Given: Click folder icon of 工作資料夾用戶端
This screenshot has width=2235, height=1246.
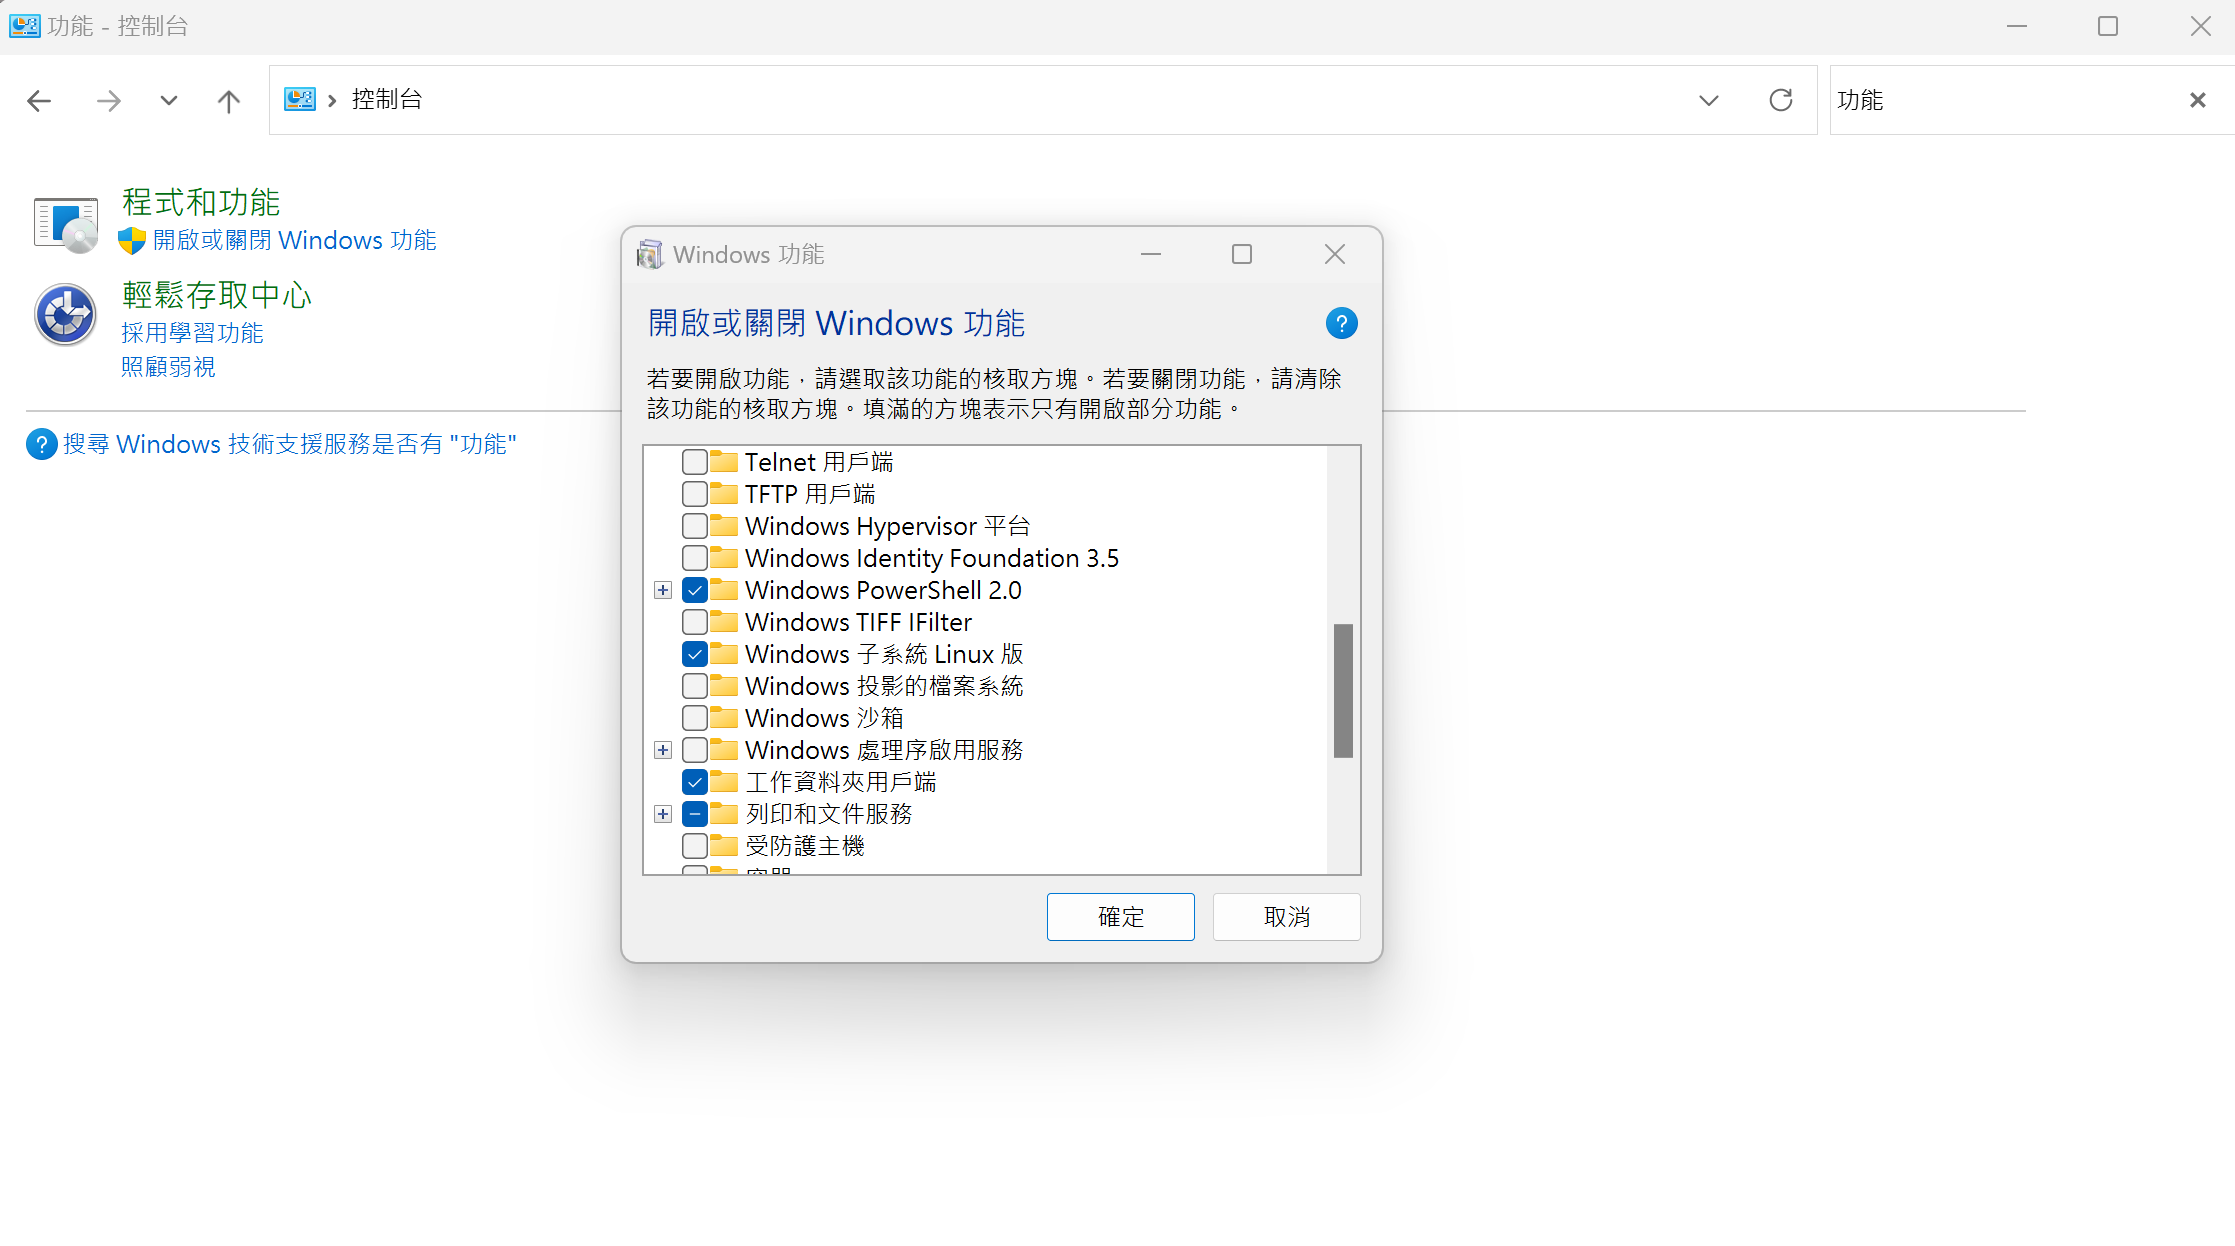Looking at the screenshot, I should 724,782.
